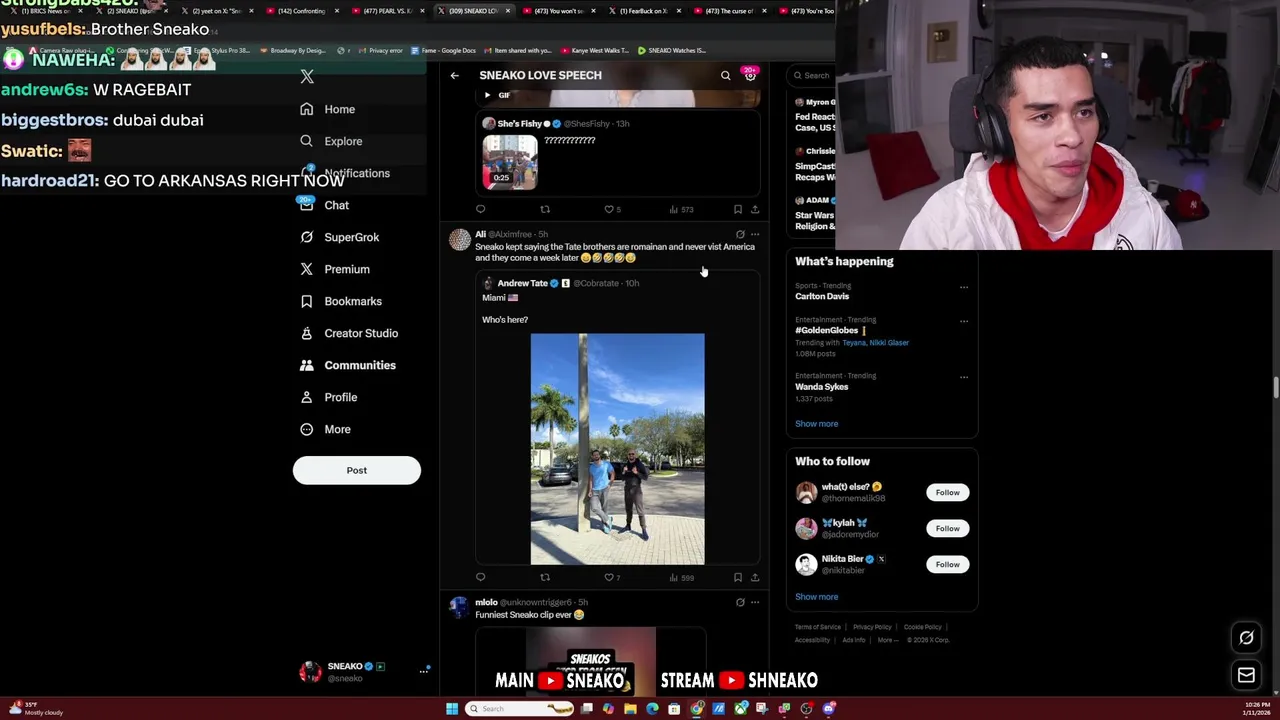
Task: Follow the what(t) else? account
Action: [x=947, y=492]
